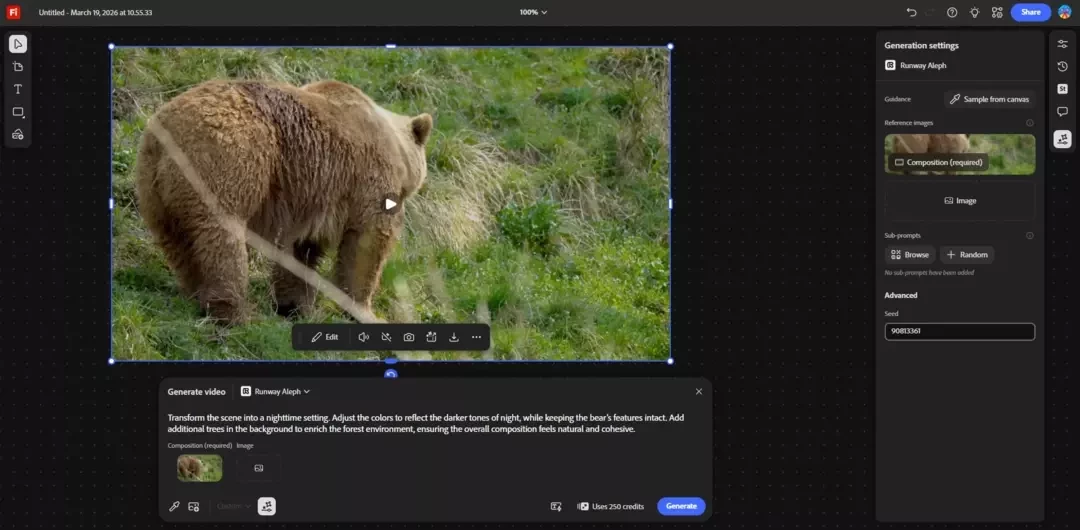
Task: Click the camera capture frame icon
Action: pos(409,337)
